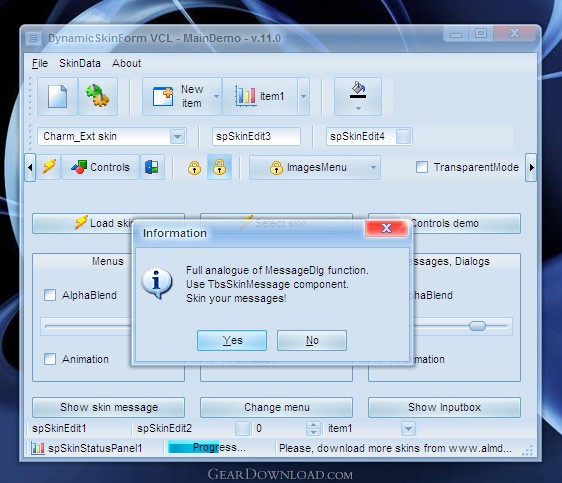Click the Show skin message button

[109, 407]
